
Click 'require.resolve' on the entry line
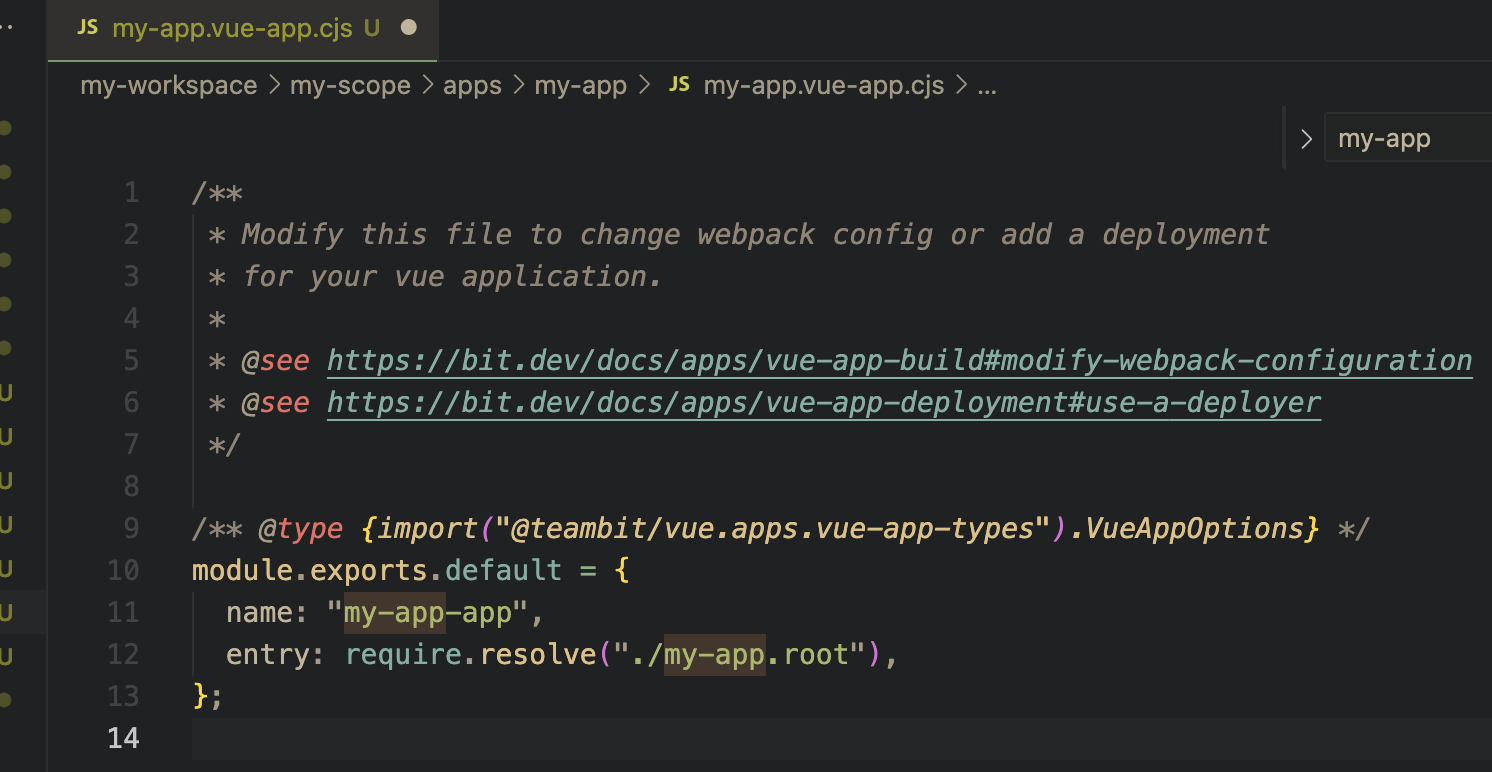470,654
